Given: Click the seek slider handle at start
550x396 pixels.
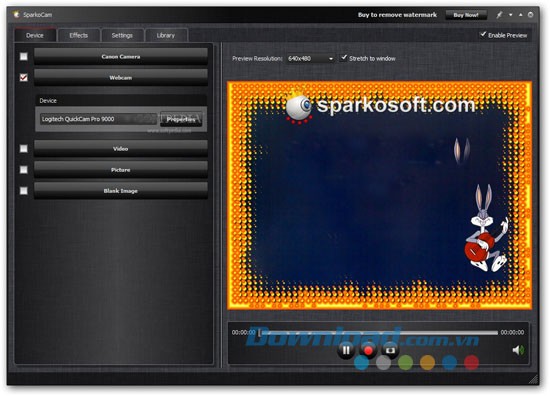Looking at the screenshot, I should pyautogui.click(x=260, y=332).
